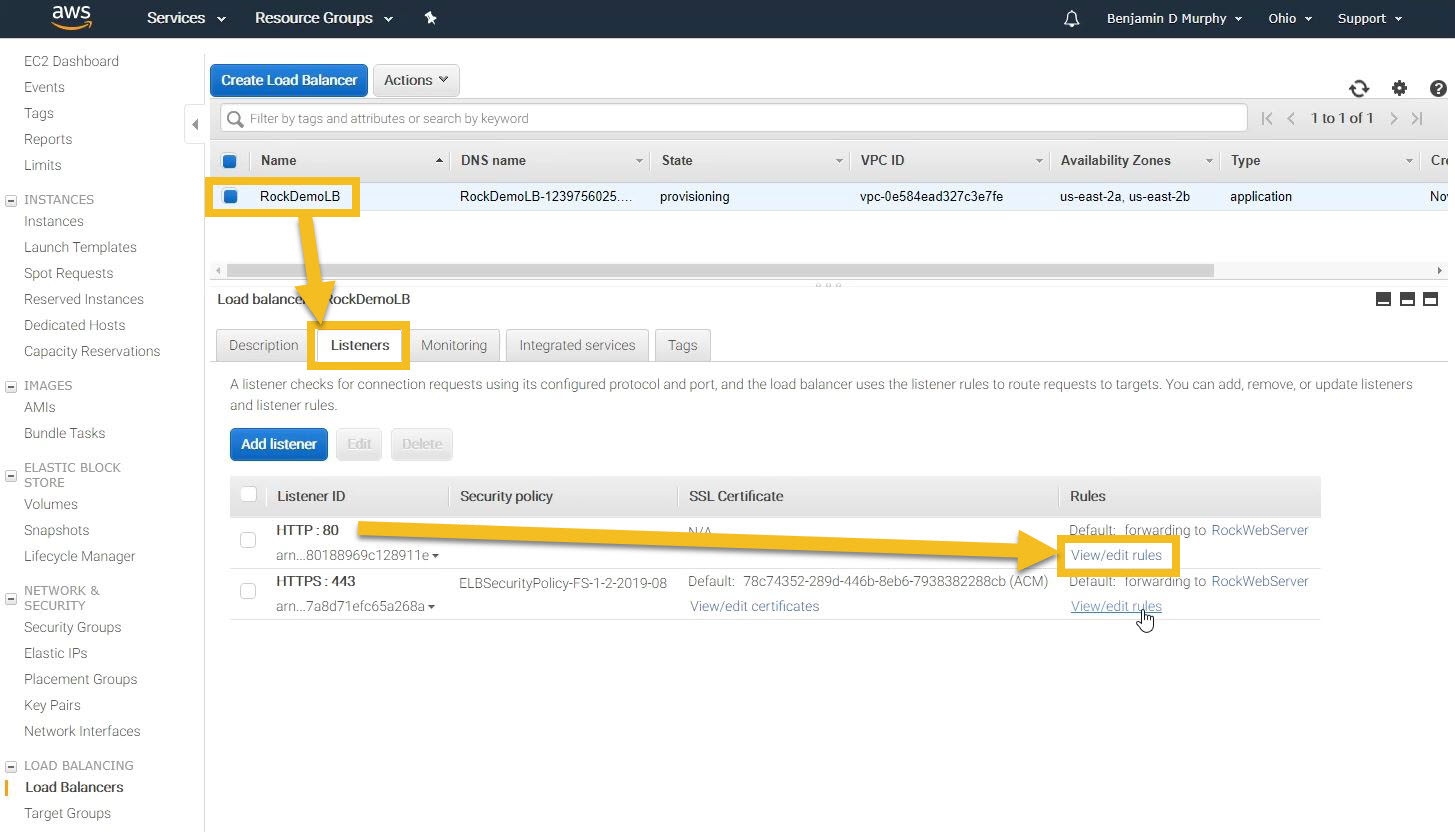Screen dimensions: 1455x832
Task: Open Launch Templates in the sidebar
Action: click(80, 247)
